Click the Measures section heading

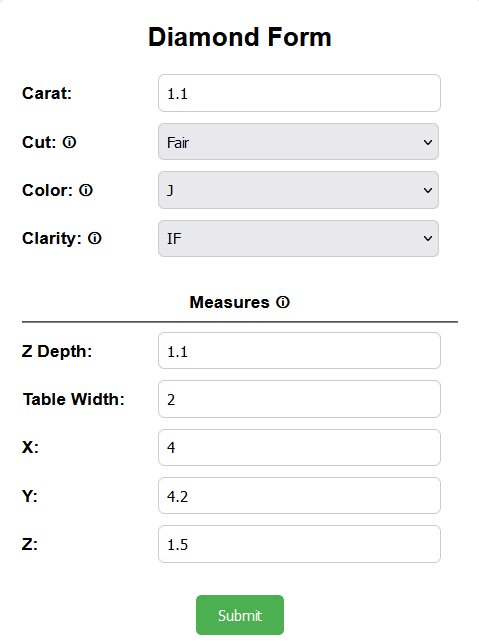230,302
